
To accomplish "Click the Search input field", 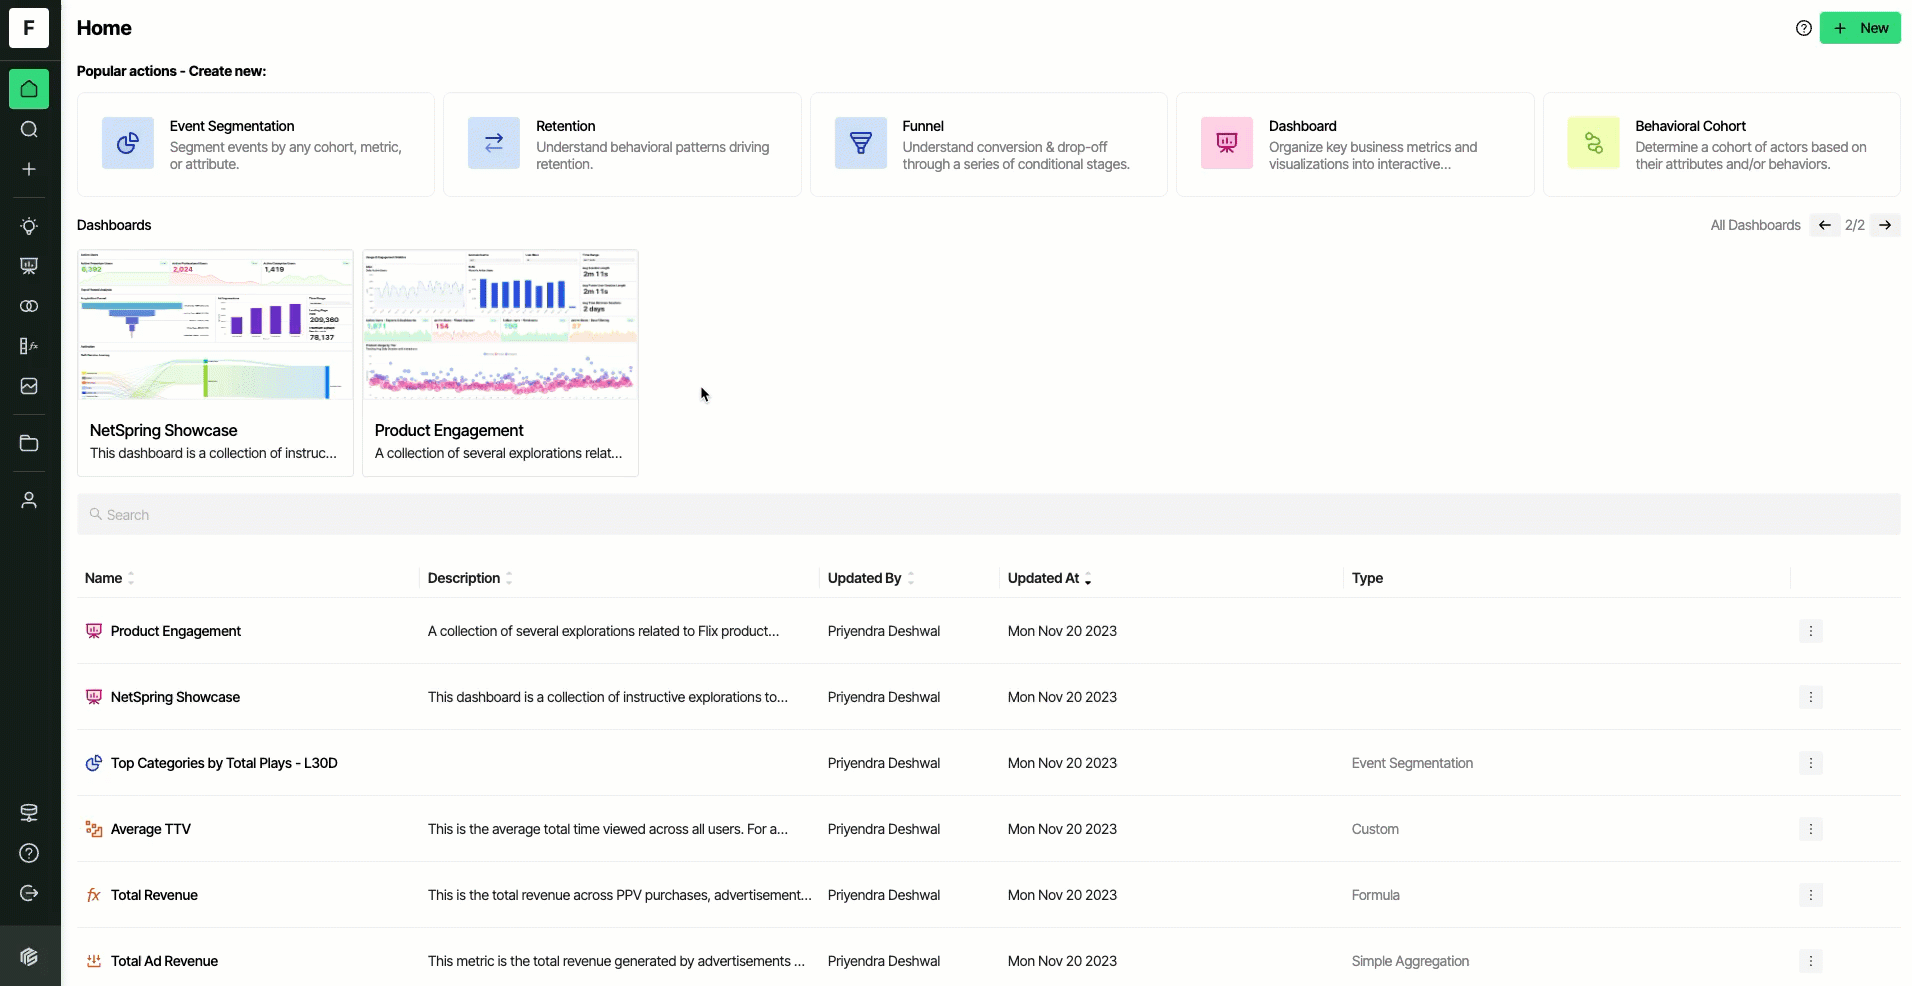I will coord(988,514).
